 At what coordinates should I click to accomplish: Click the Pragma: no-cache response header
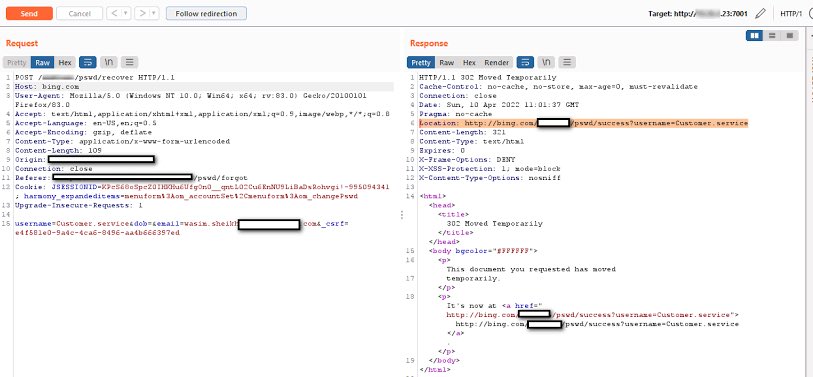point(455,114)
